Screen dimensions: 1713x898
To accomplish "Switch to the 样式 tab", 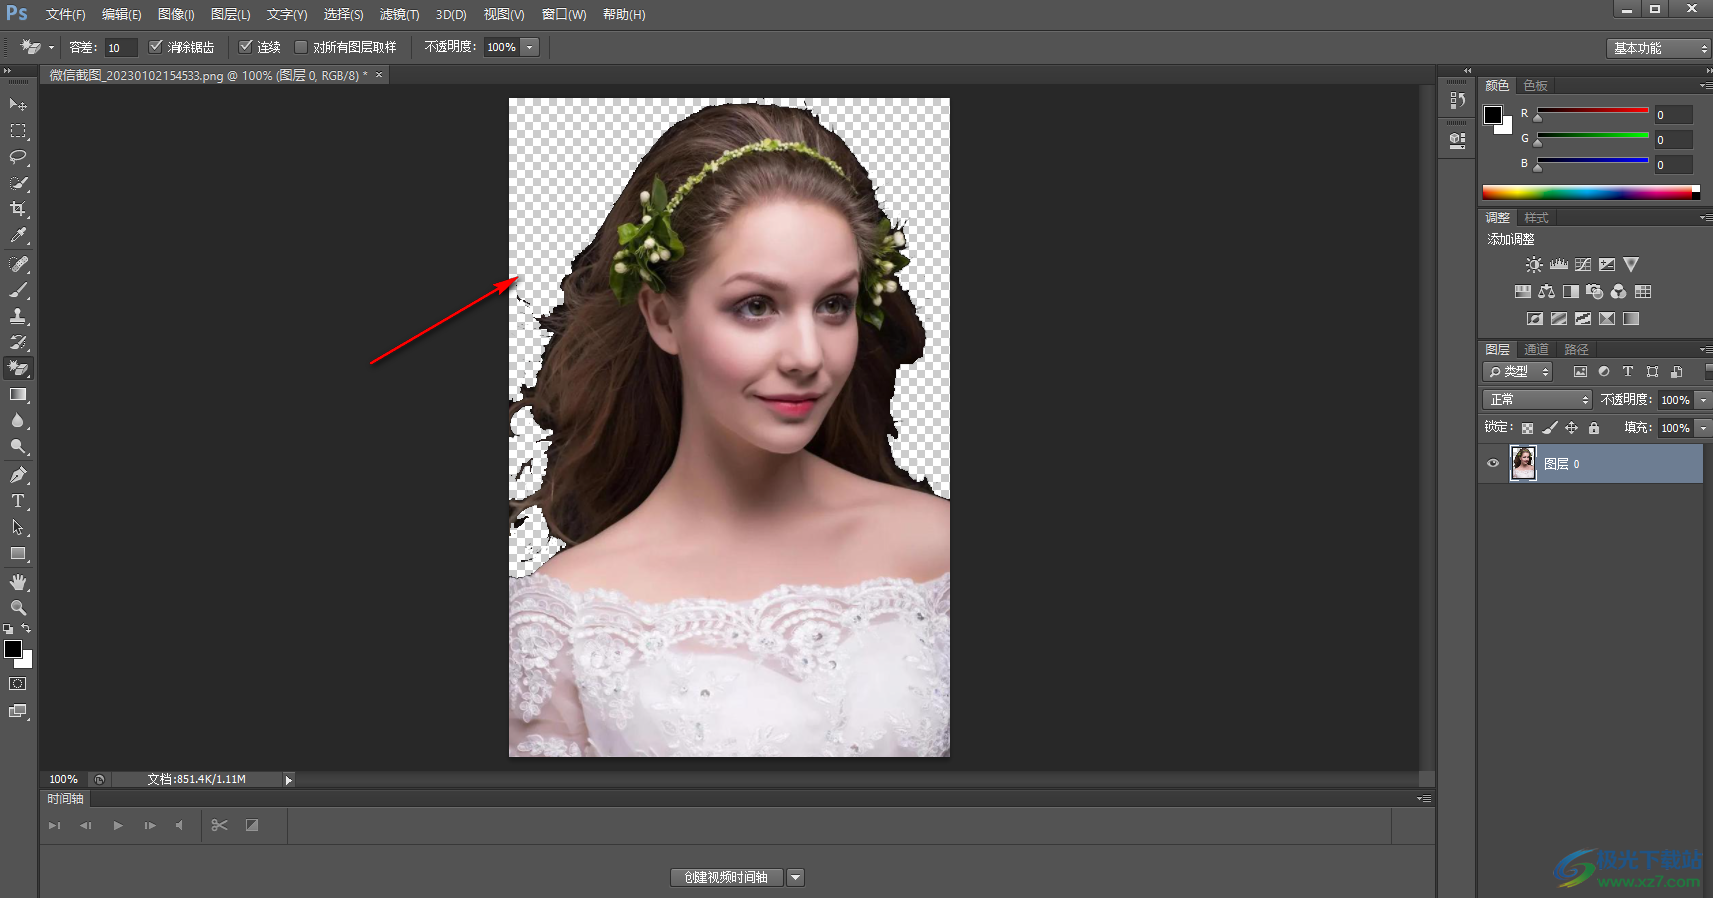I will [1536, 217].
